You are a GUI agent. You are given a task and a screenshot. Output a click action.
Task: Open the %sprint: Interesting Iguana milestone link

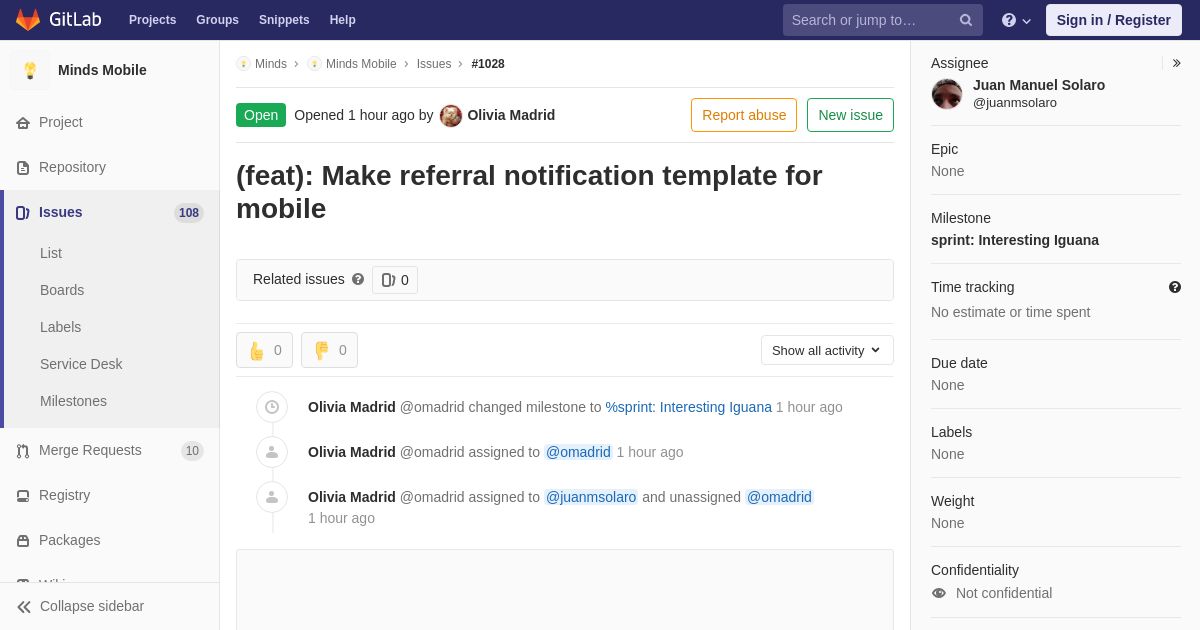[689, 407]
